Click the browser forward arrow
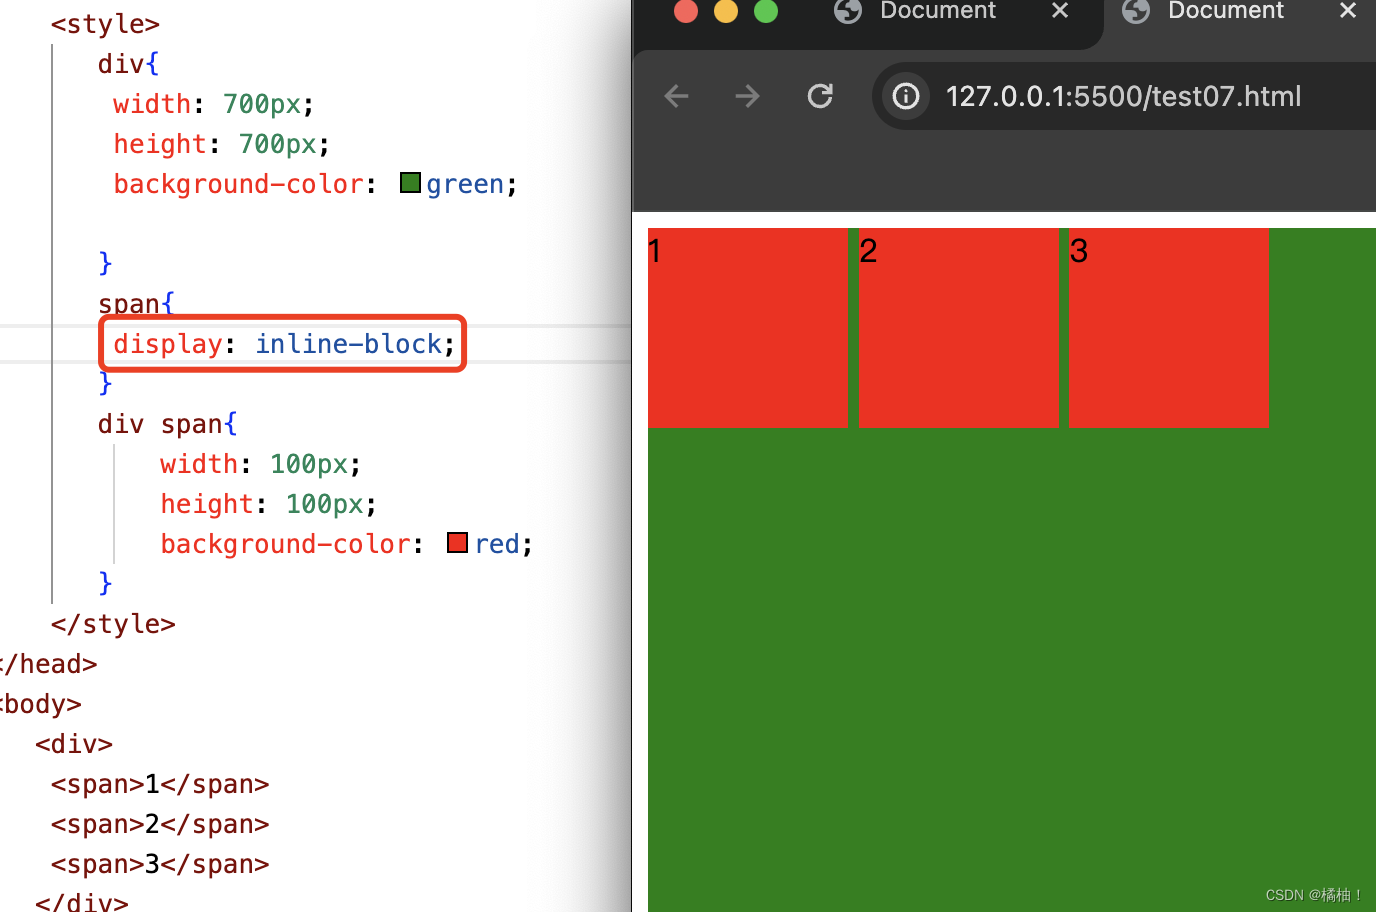This screenshot has height=912, width=1376. [747, 96]
